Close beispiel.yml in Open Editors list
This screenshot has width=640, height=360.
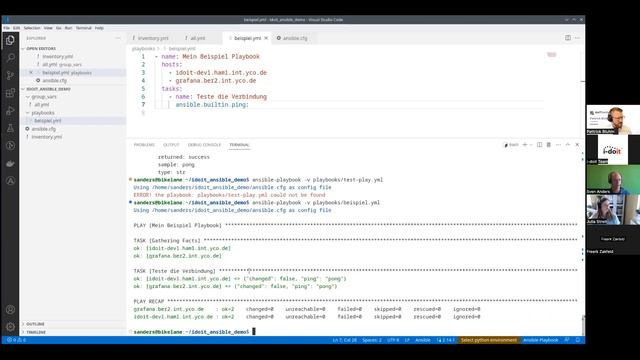[31, 73]
